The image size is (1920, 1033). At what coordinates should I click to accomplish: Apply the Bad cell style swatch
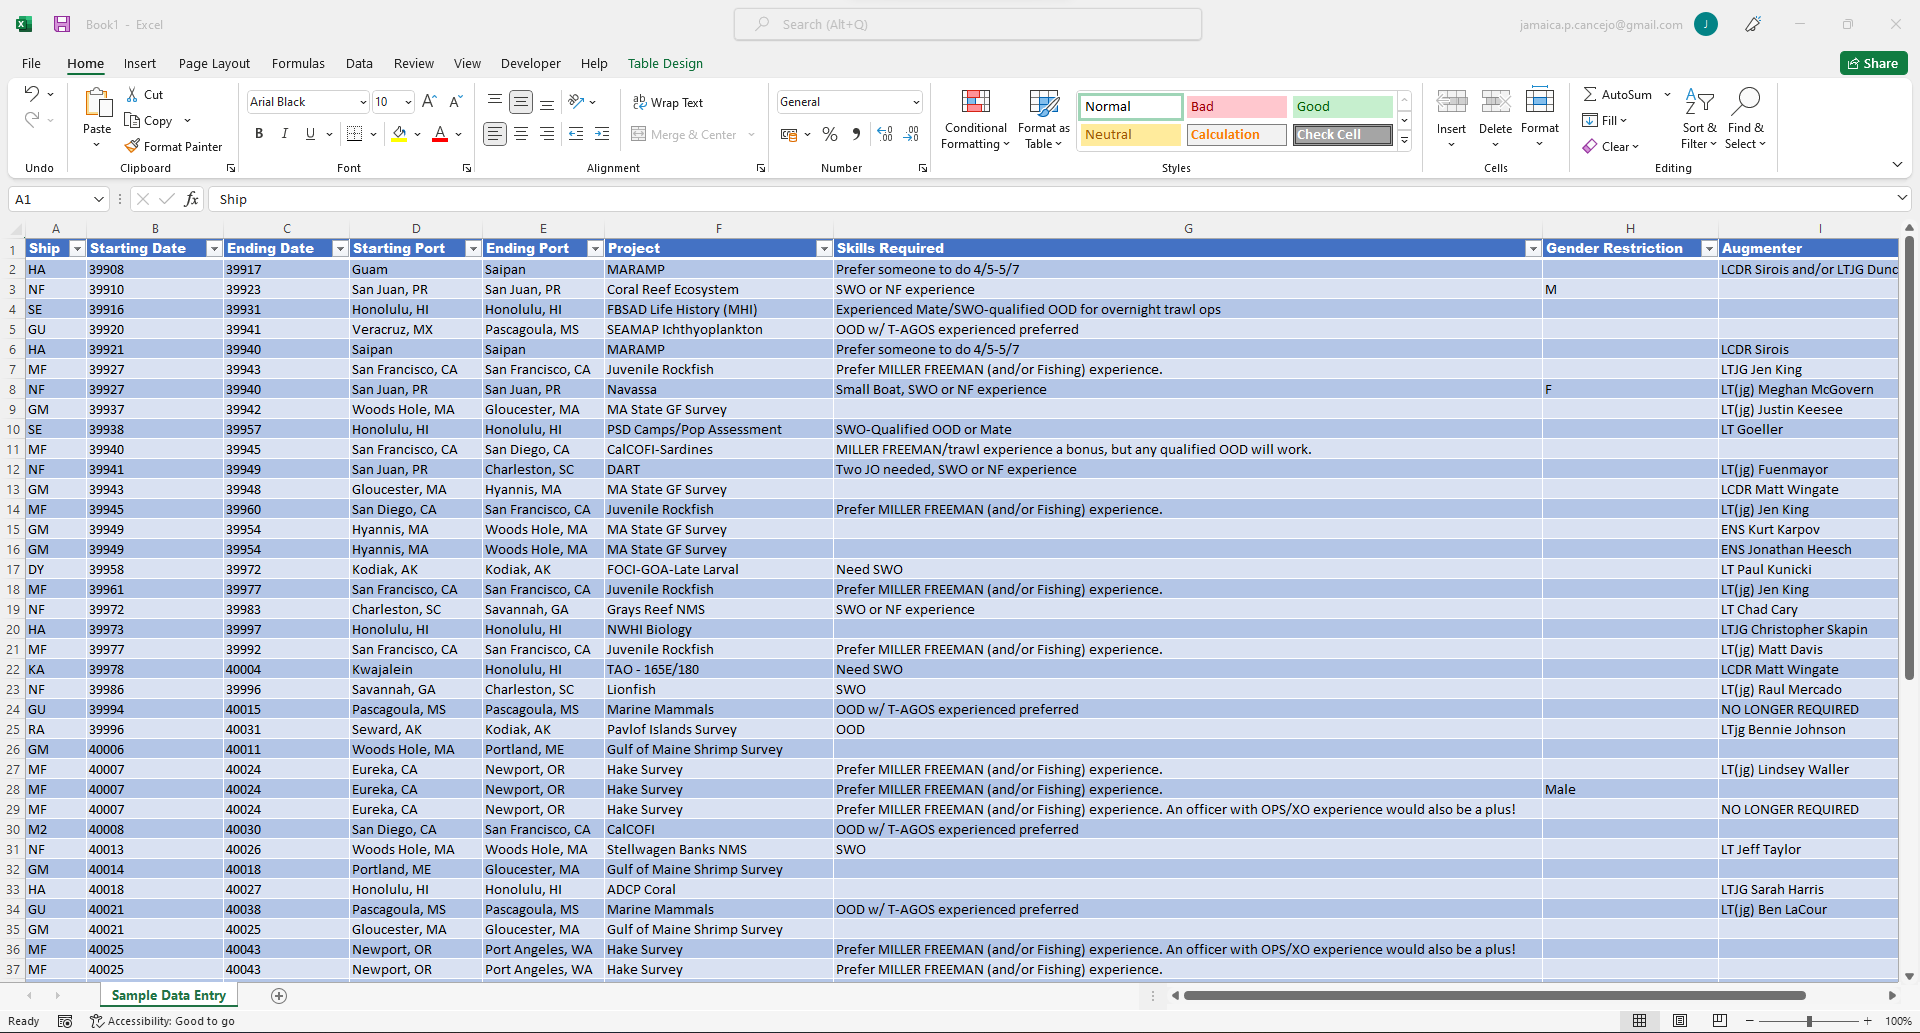click(1236, 106)
